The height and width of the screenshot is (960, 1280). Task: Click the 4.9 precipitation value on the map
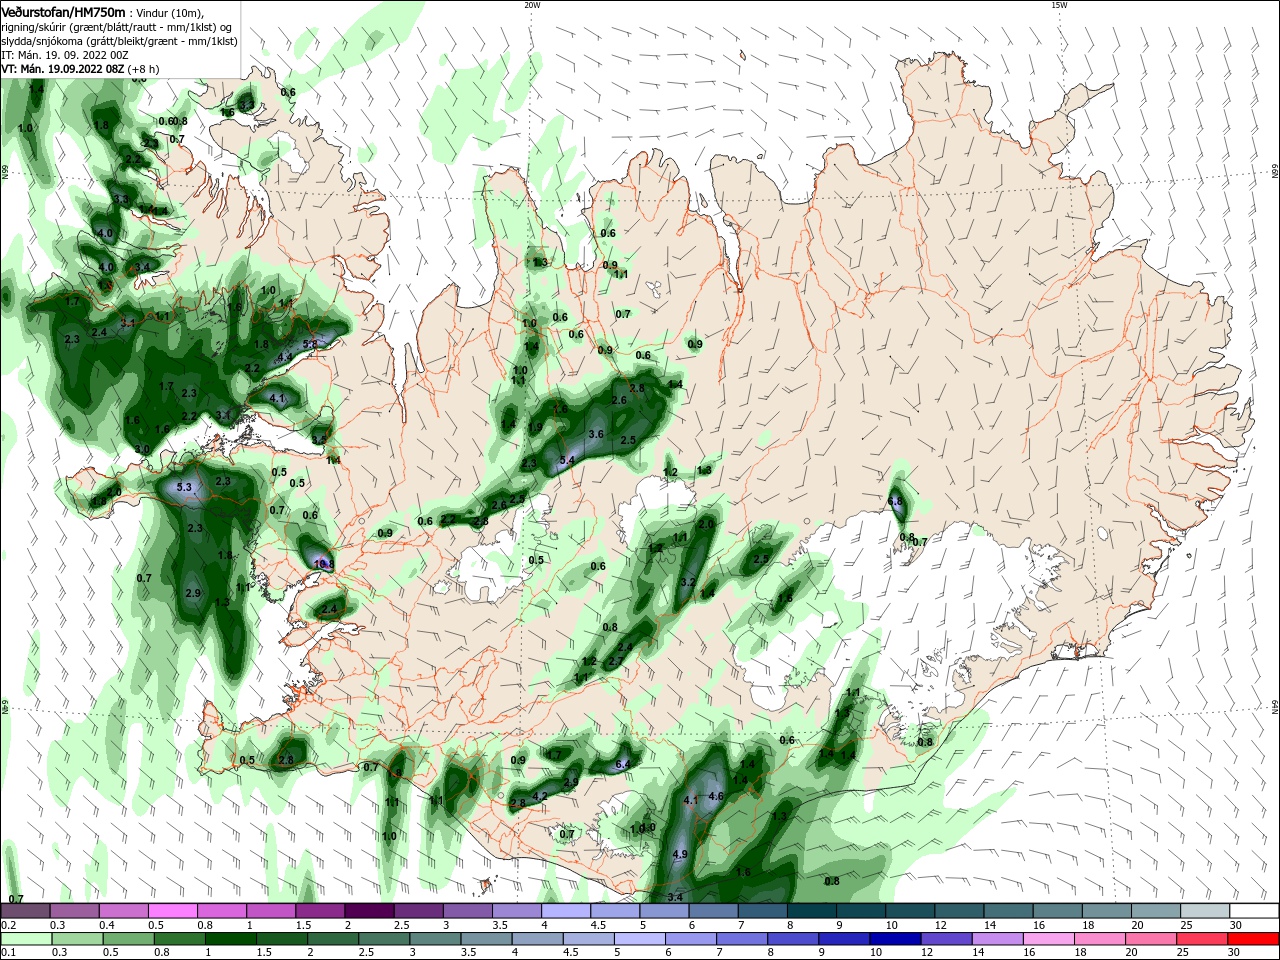pyautogui.click(x=680, y=854)
